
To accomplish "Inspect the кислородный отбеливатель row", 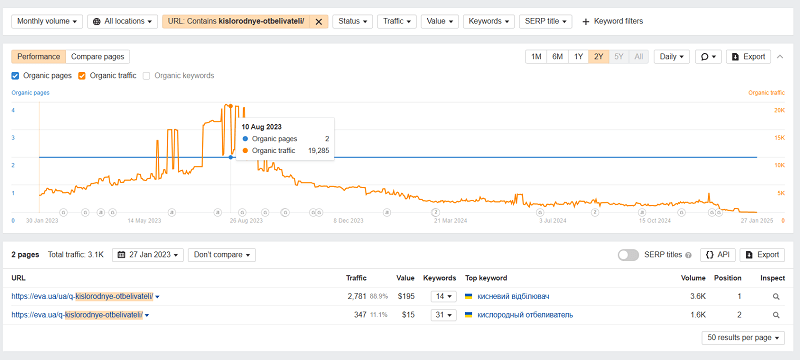I will [776, 315].
